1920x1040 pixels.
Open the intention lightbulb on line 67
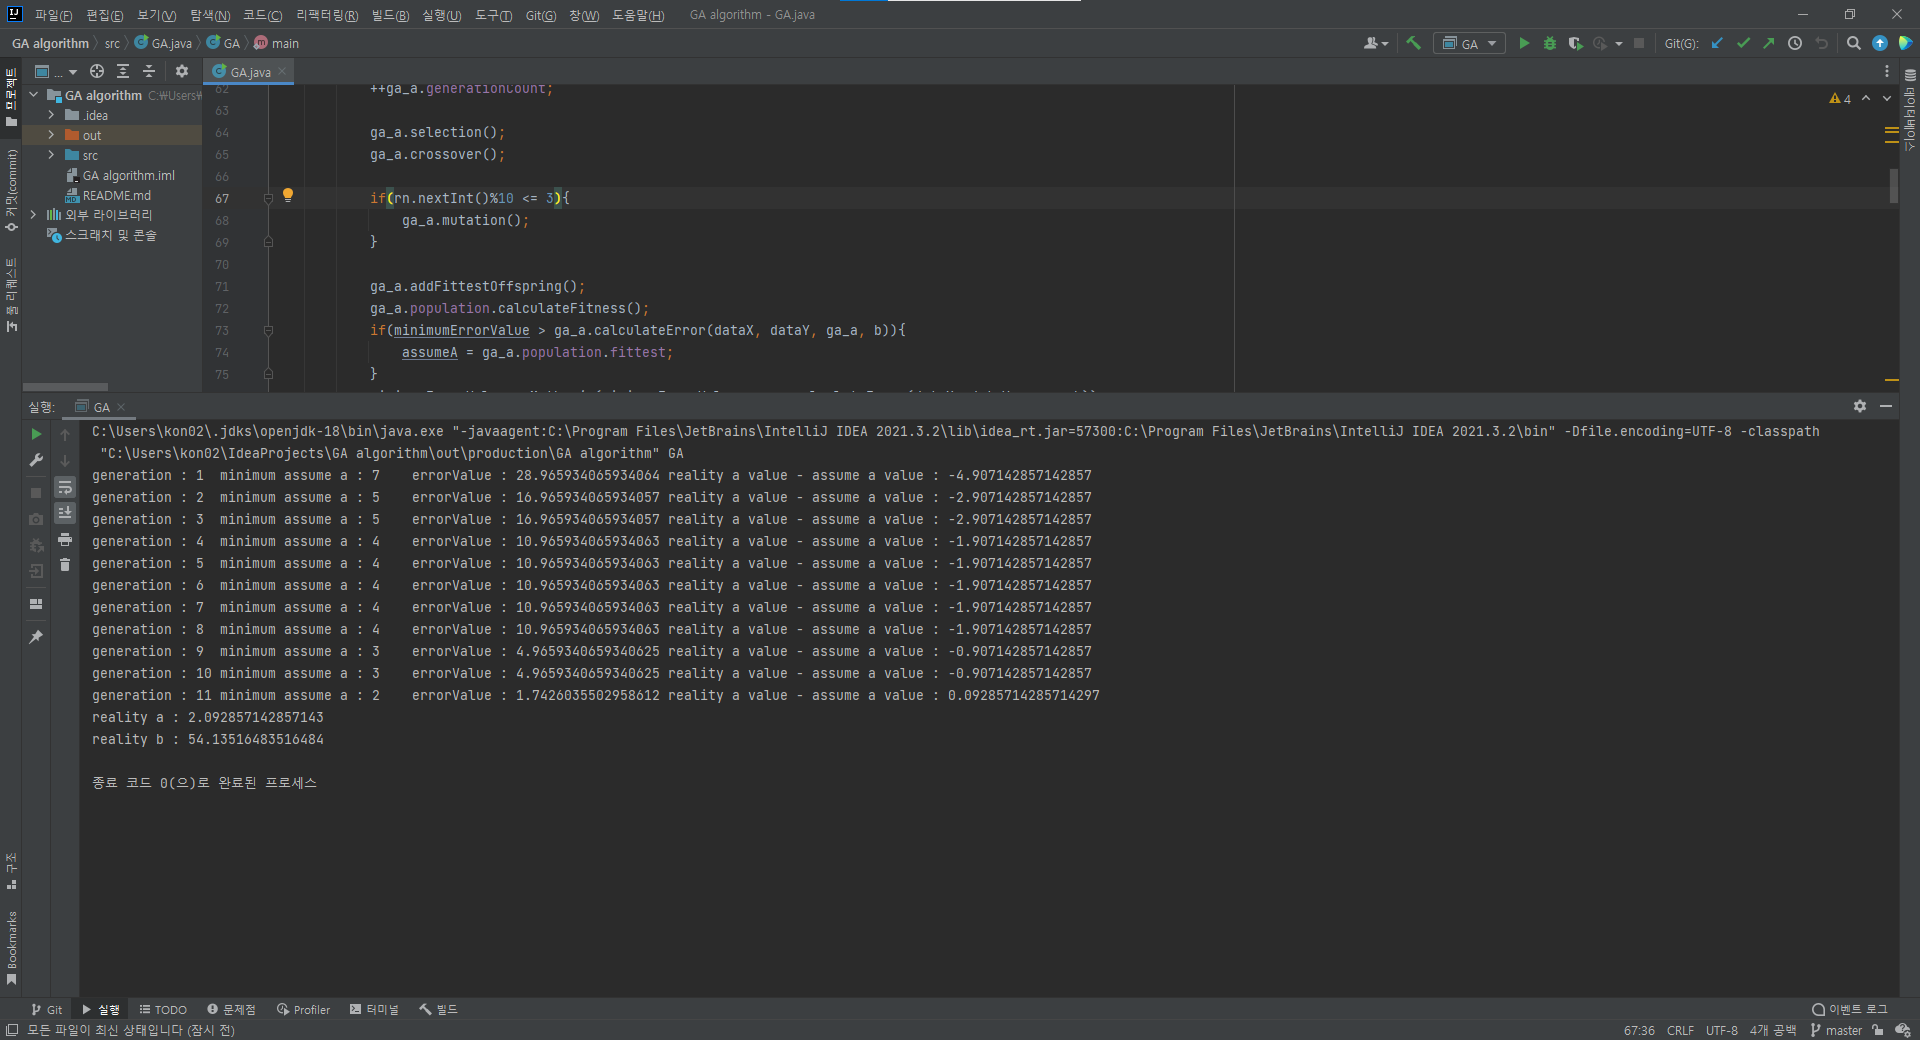click(288, 195)
